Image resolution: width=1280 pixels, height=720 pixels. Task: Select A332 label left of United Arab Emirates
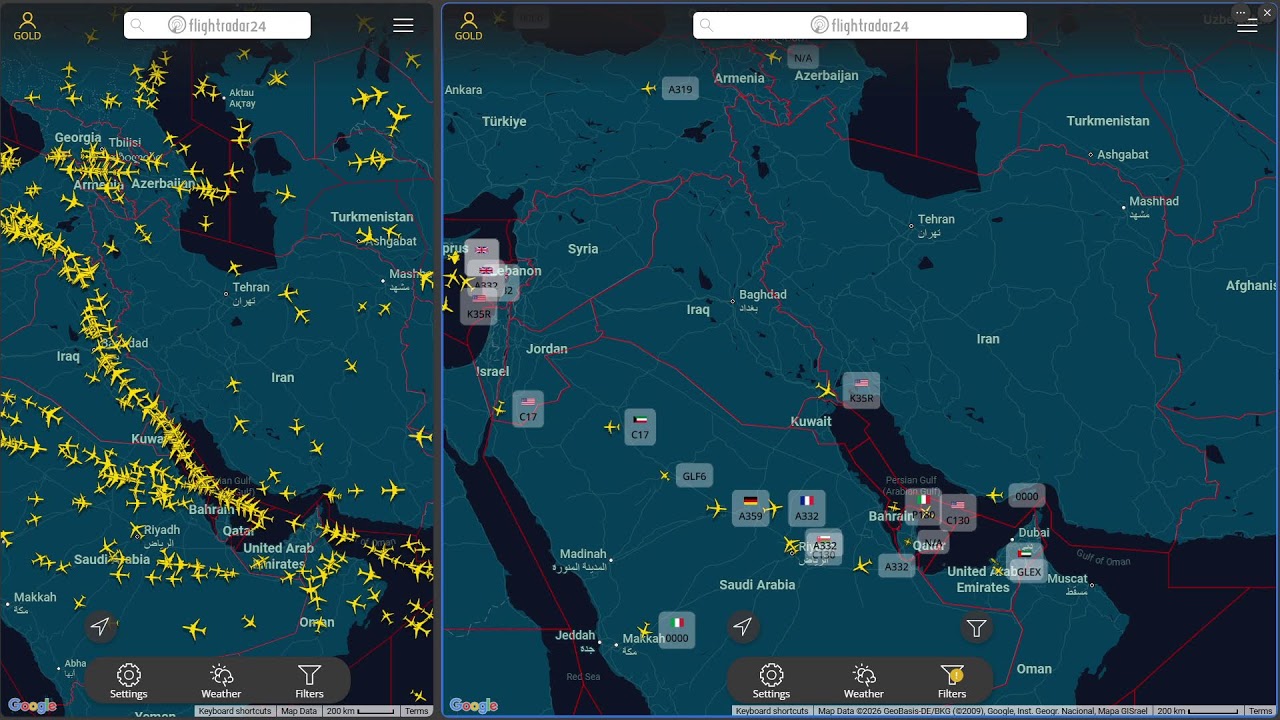pyautogui.click(x=897, y=566)
